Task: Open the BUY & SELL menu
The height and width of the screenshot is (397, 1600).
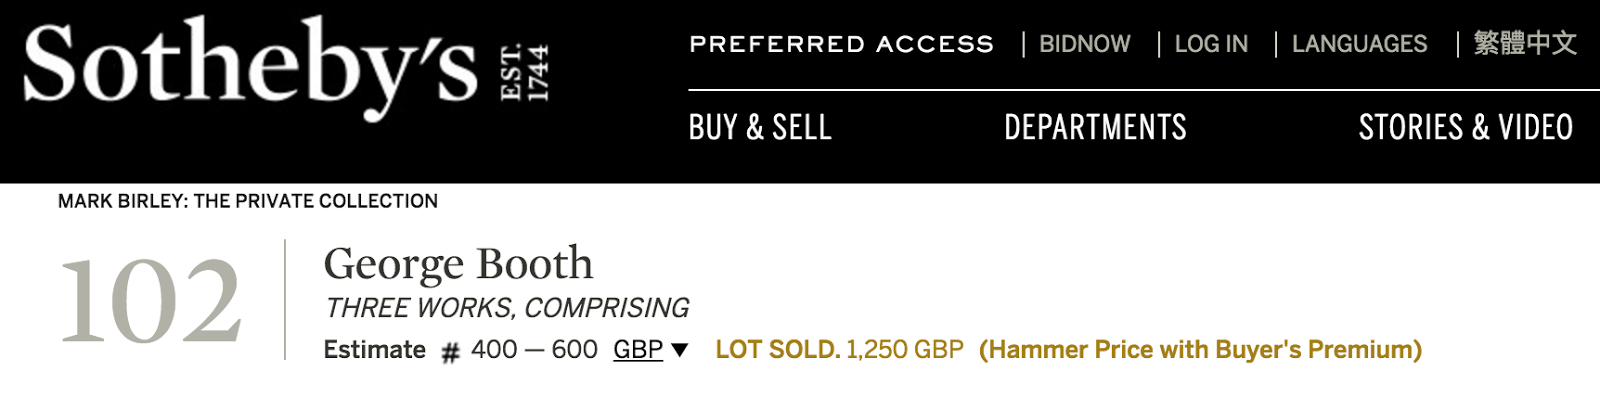Action: tap(760, 128)
